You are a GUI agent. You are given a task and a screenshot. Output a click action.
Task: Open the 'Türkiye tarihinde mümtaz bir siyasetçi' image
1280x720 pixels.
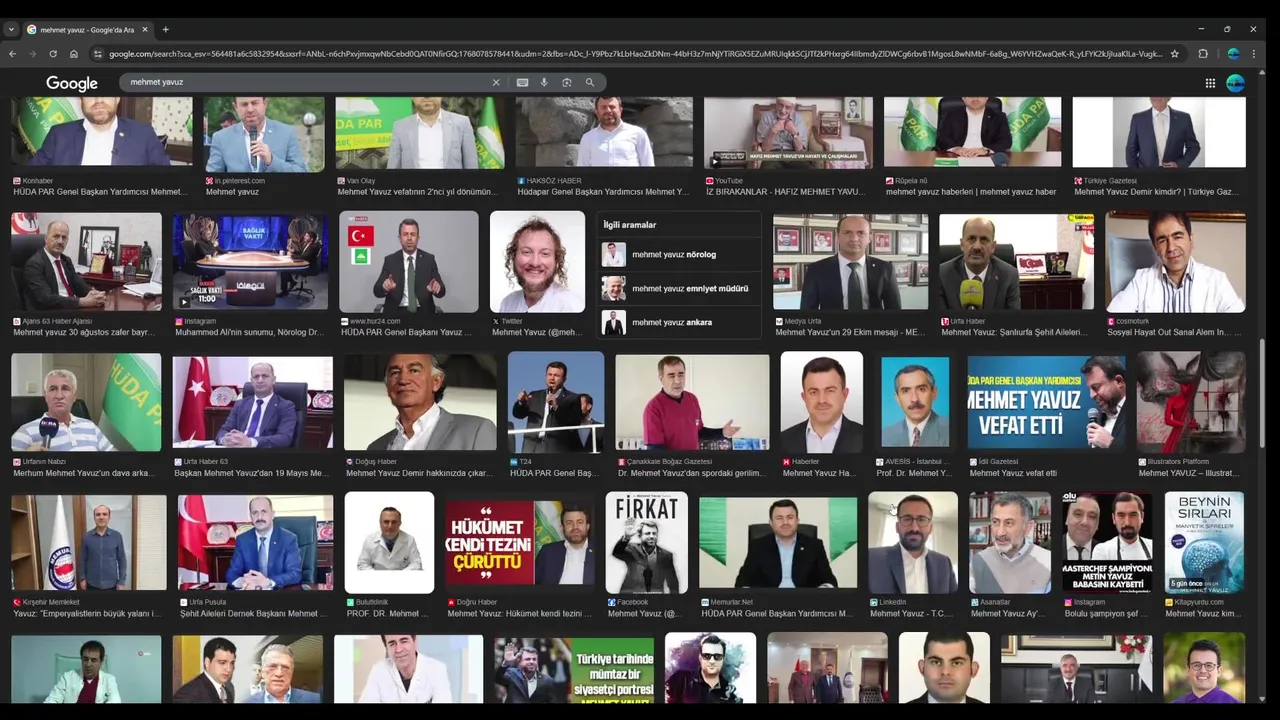[574, 669]
